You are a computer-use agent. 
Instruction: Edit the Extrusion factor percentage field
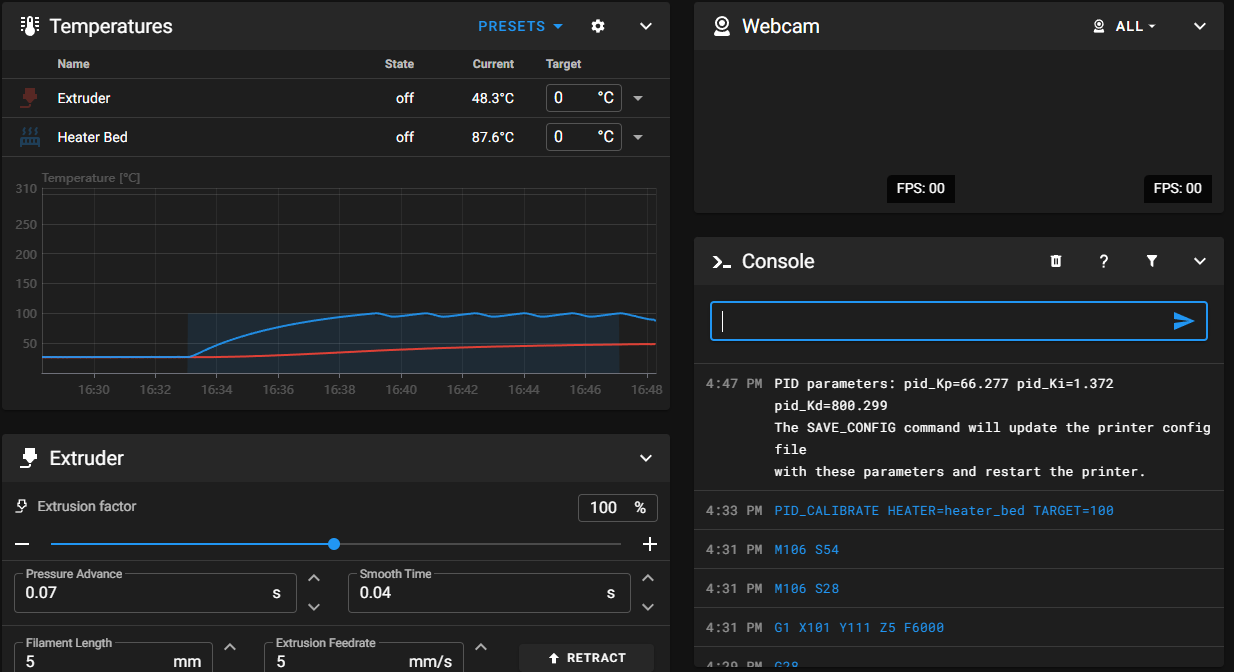[x=618, y=507]
